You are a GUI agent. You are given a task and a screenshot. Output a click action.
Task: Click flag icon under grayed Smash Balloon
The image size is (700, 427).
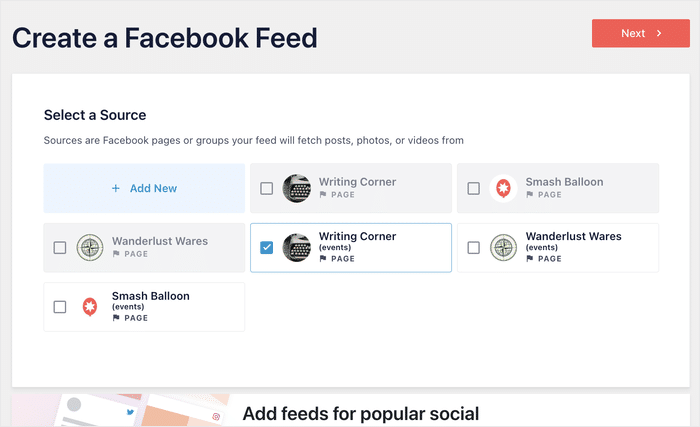[530, 194]
